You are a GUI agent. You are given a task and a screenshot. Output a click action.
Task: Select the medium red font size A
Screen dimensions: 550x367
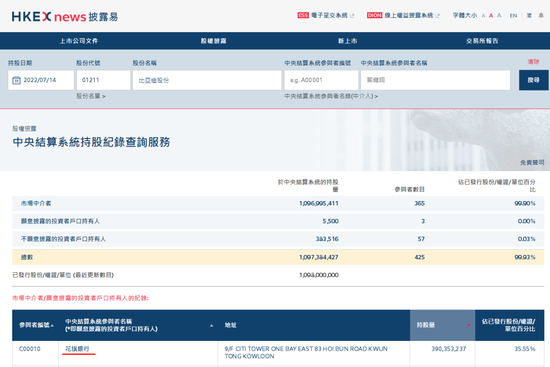click(491, 15)
